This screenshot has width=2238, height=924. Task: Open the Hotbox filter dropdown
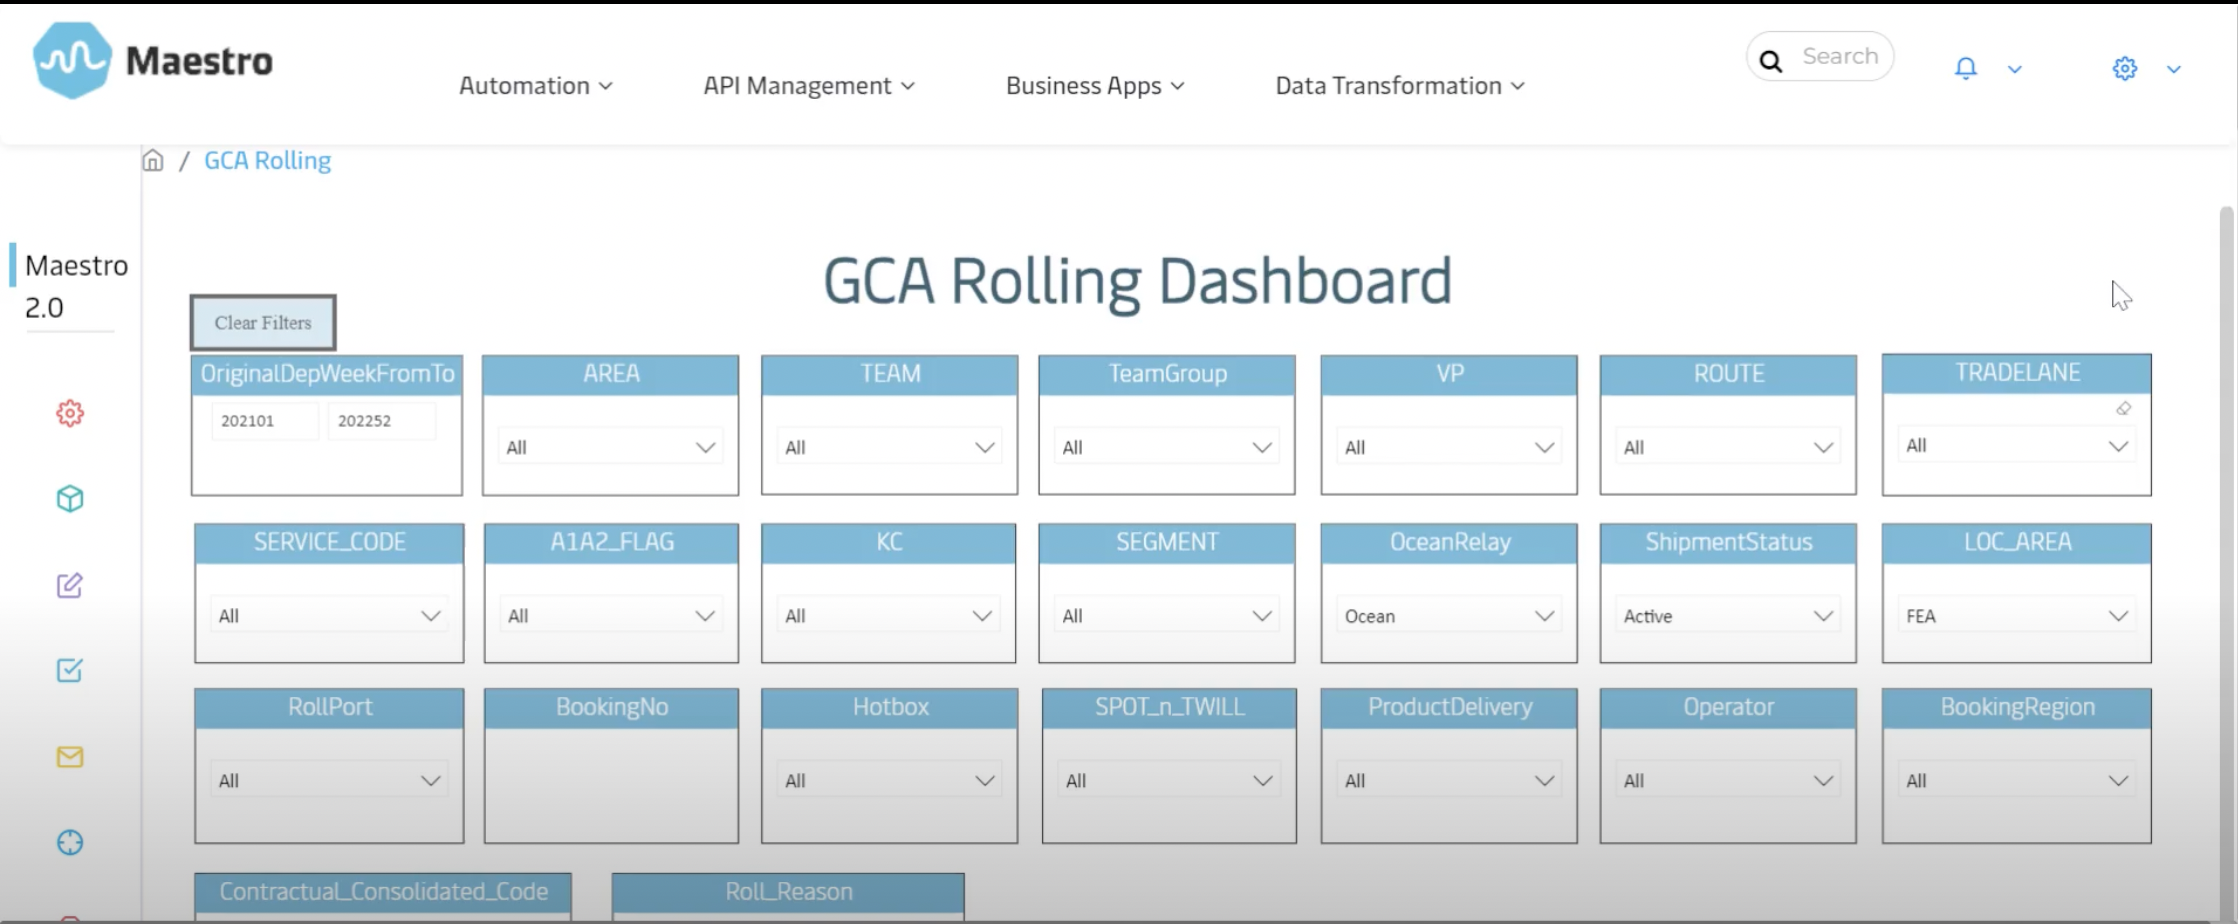(889, 780)
